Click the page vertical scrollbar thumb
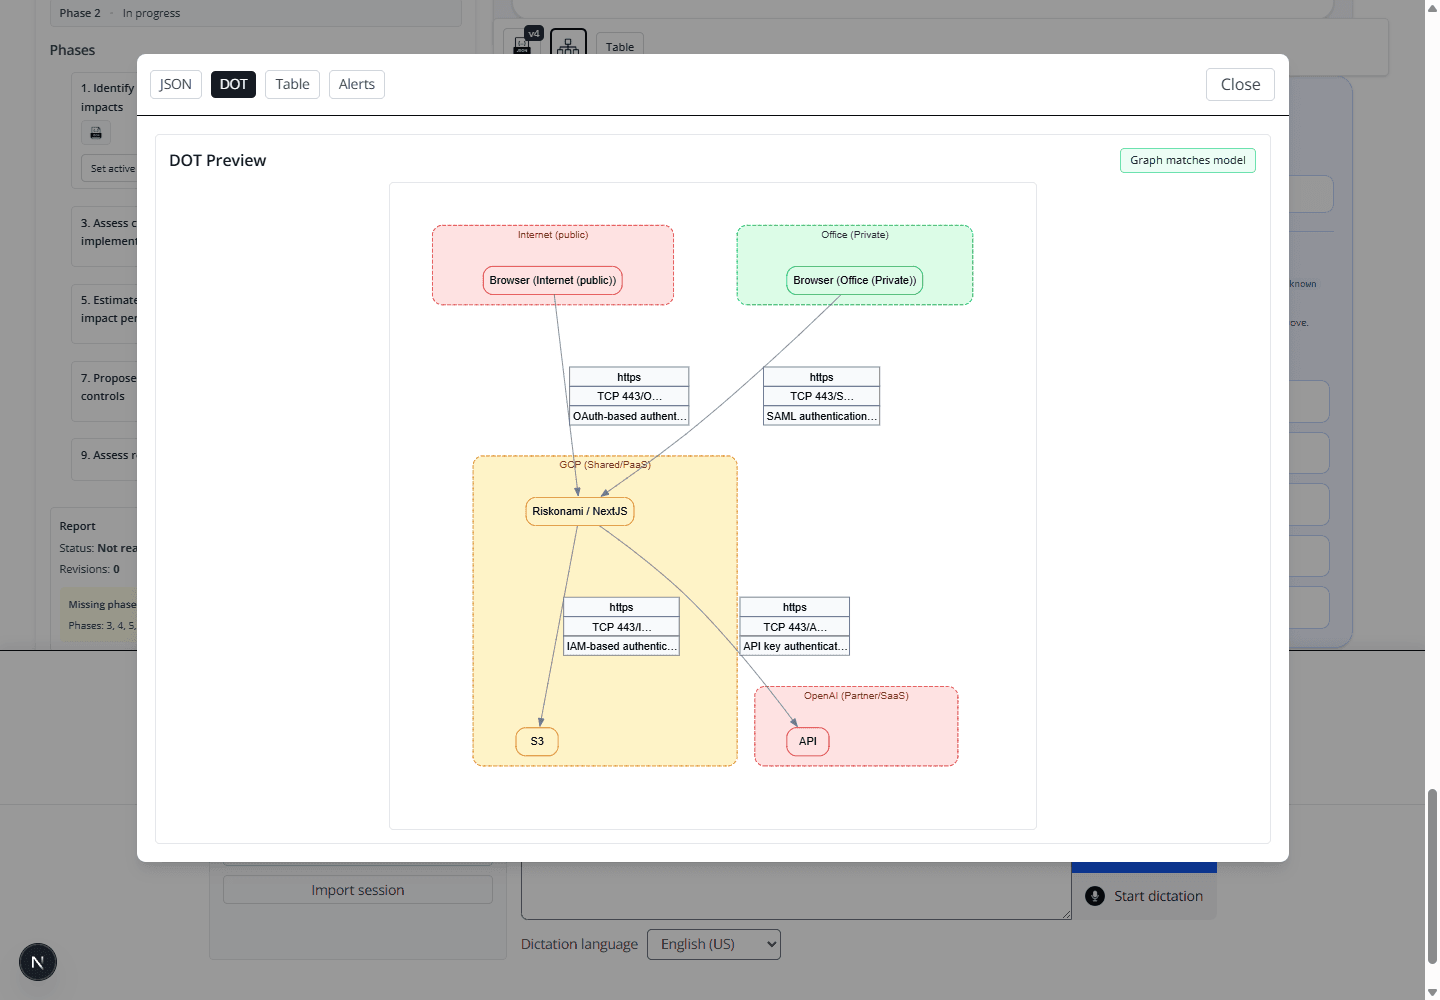The height and width of the screenshot is (1000, 1440). point(1432,875)
